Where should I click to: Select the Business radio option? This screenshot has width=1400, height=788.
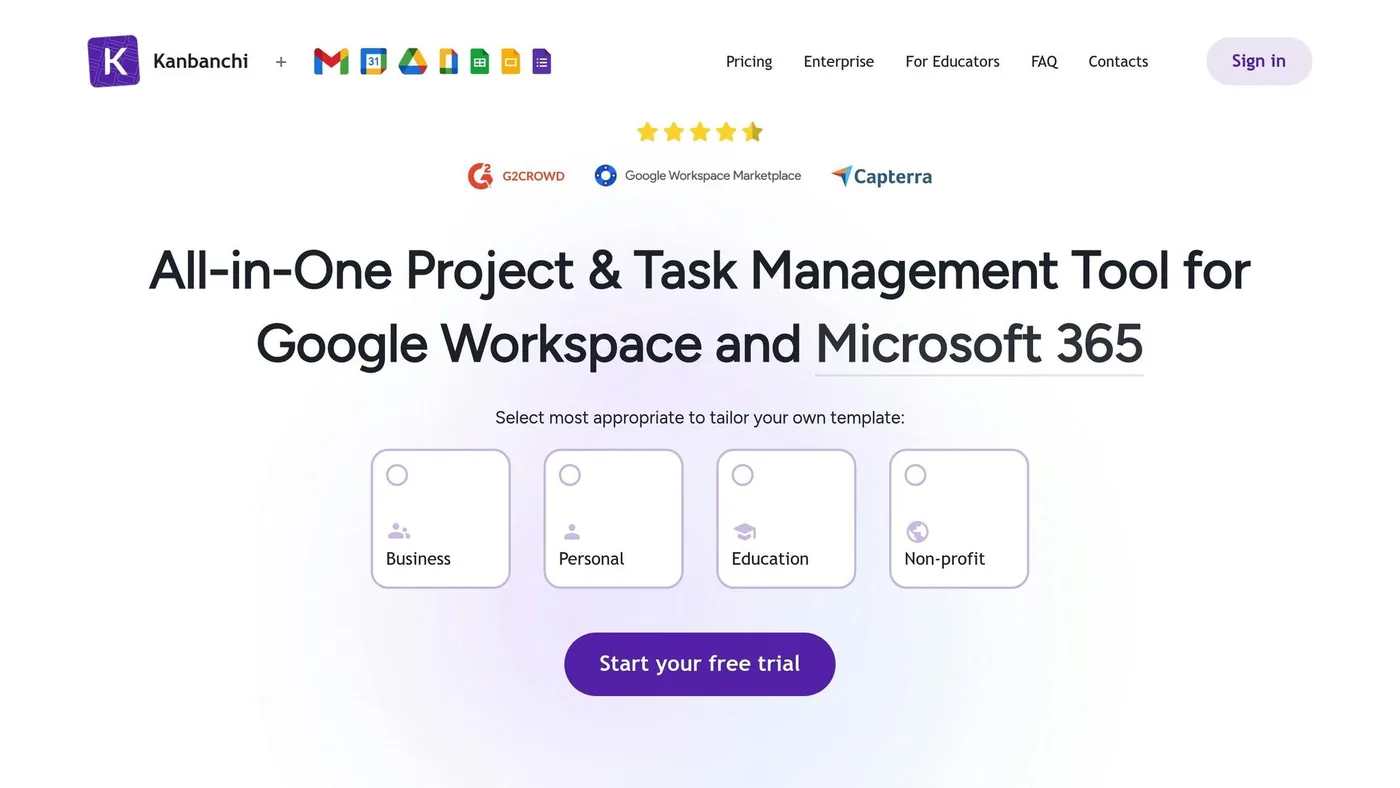point(397,475)
